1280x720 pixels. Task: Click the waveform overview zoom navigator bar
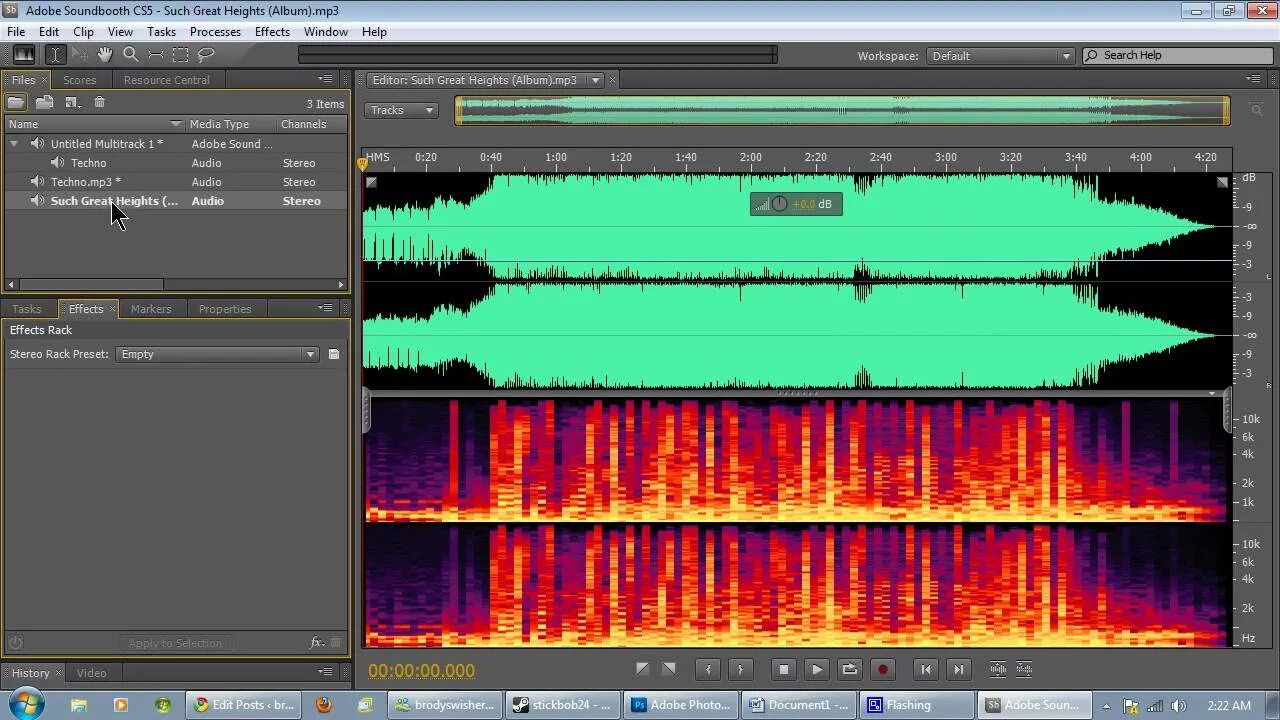click(x=842, y=110)
